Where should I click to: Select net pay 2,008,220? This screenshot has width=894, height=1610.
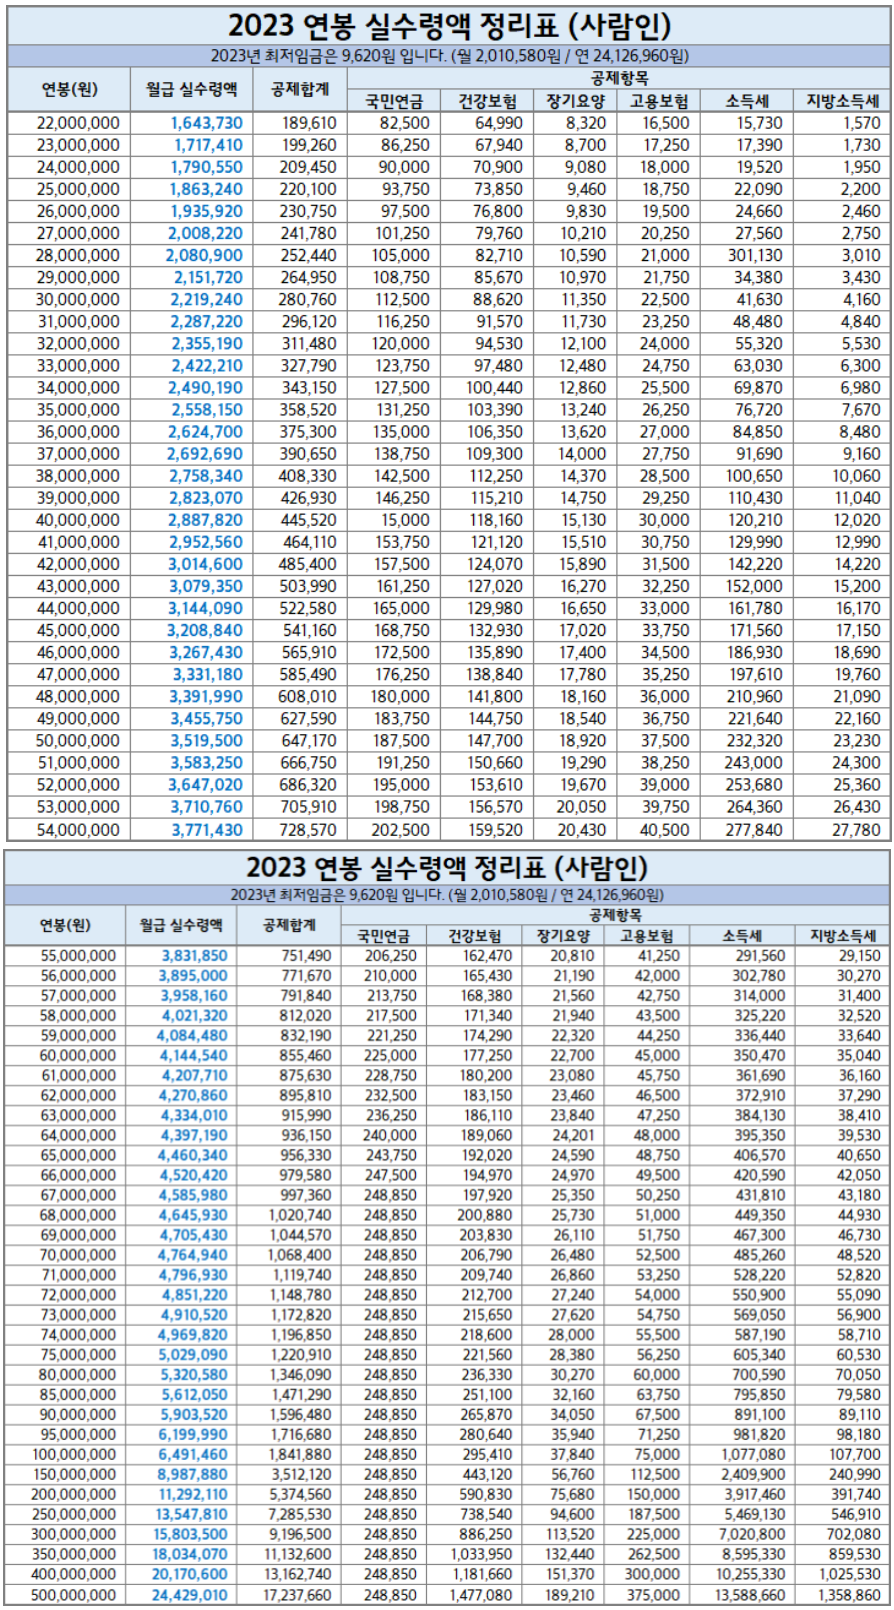click(205, 233)
